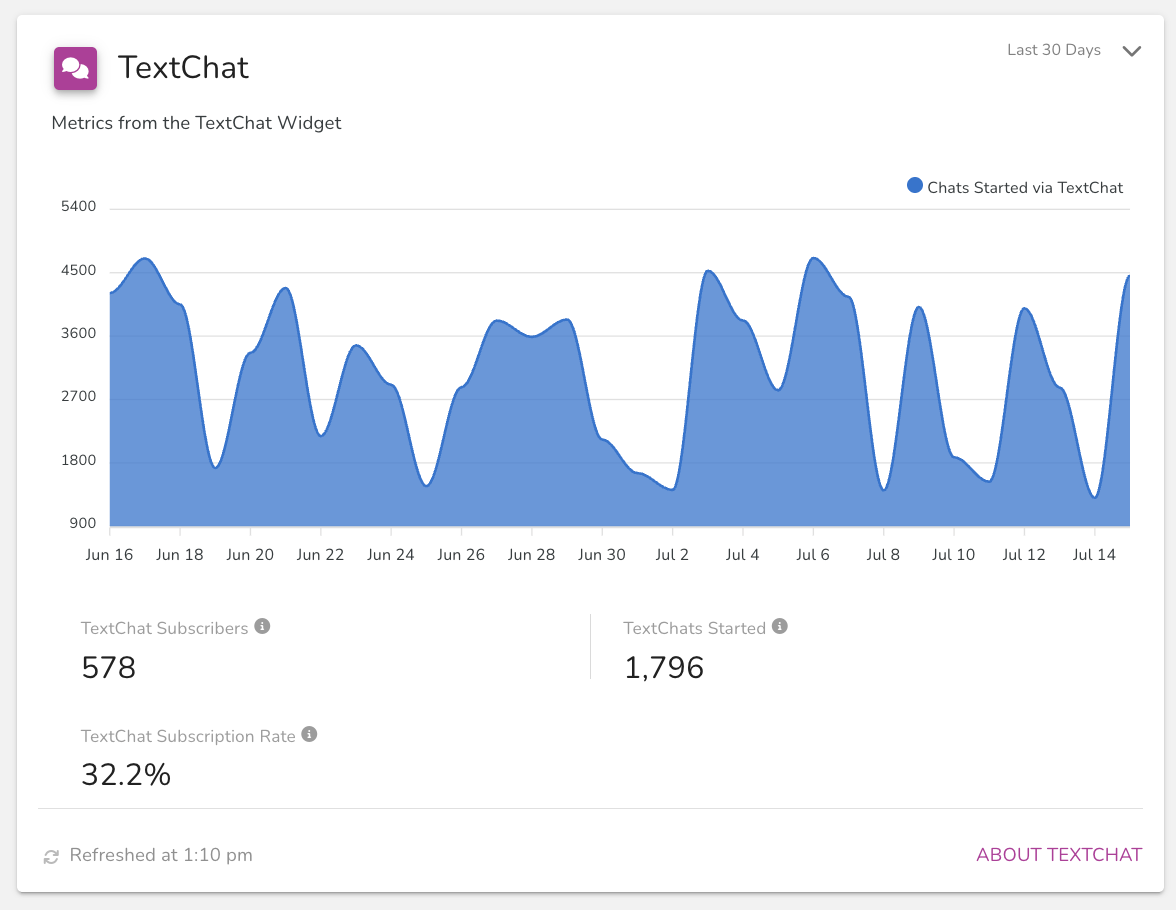Click the Jun 18 axis label
The height and width of the screenshot is (910, 1176).
(180, 554)
